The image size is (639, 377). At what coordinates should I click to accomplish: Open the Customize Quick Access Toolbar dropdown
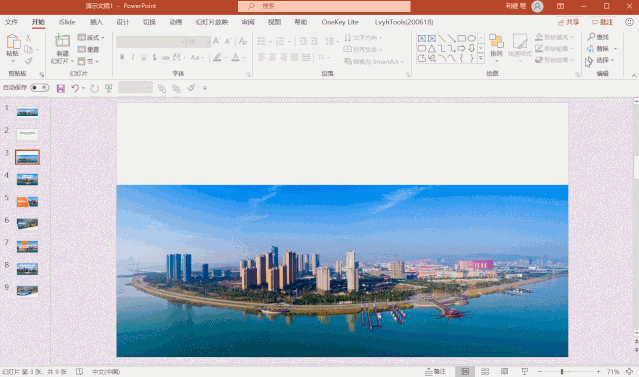click(x=205, y=88)
